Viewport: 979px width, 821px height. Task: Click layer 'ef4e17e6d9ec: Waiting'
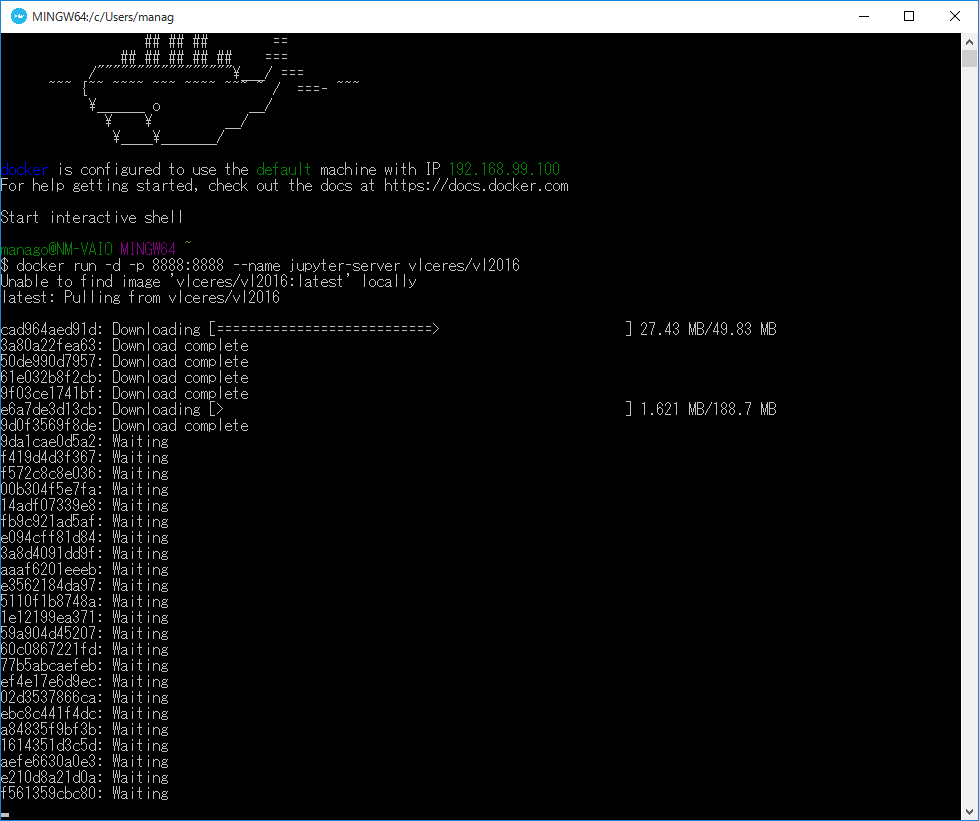(x=85, y=681)
